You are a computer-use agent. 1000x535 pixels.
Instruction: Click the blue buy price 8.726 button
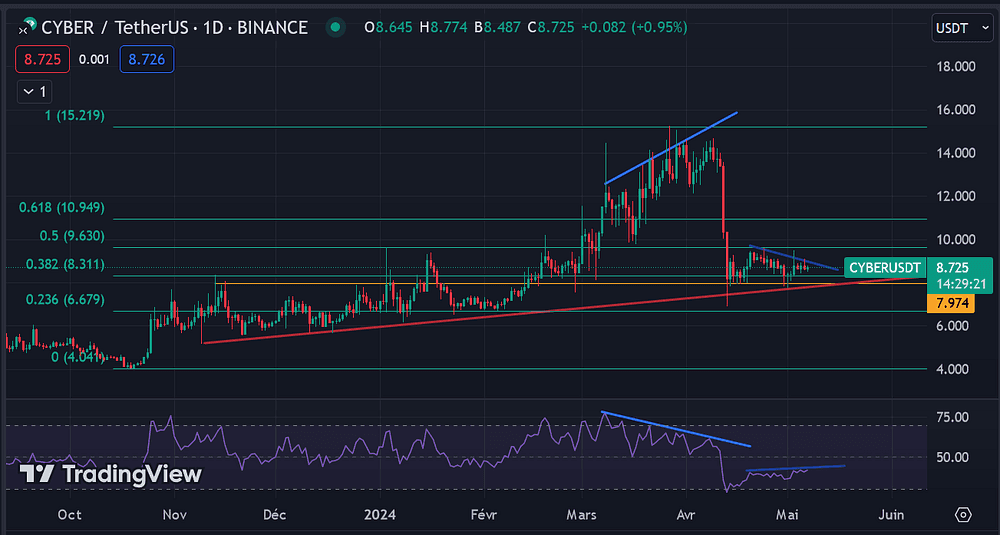(147, 60)
